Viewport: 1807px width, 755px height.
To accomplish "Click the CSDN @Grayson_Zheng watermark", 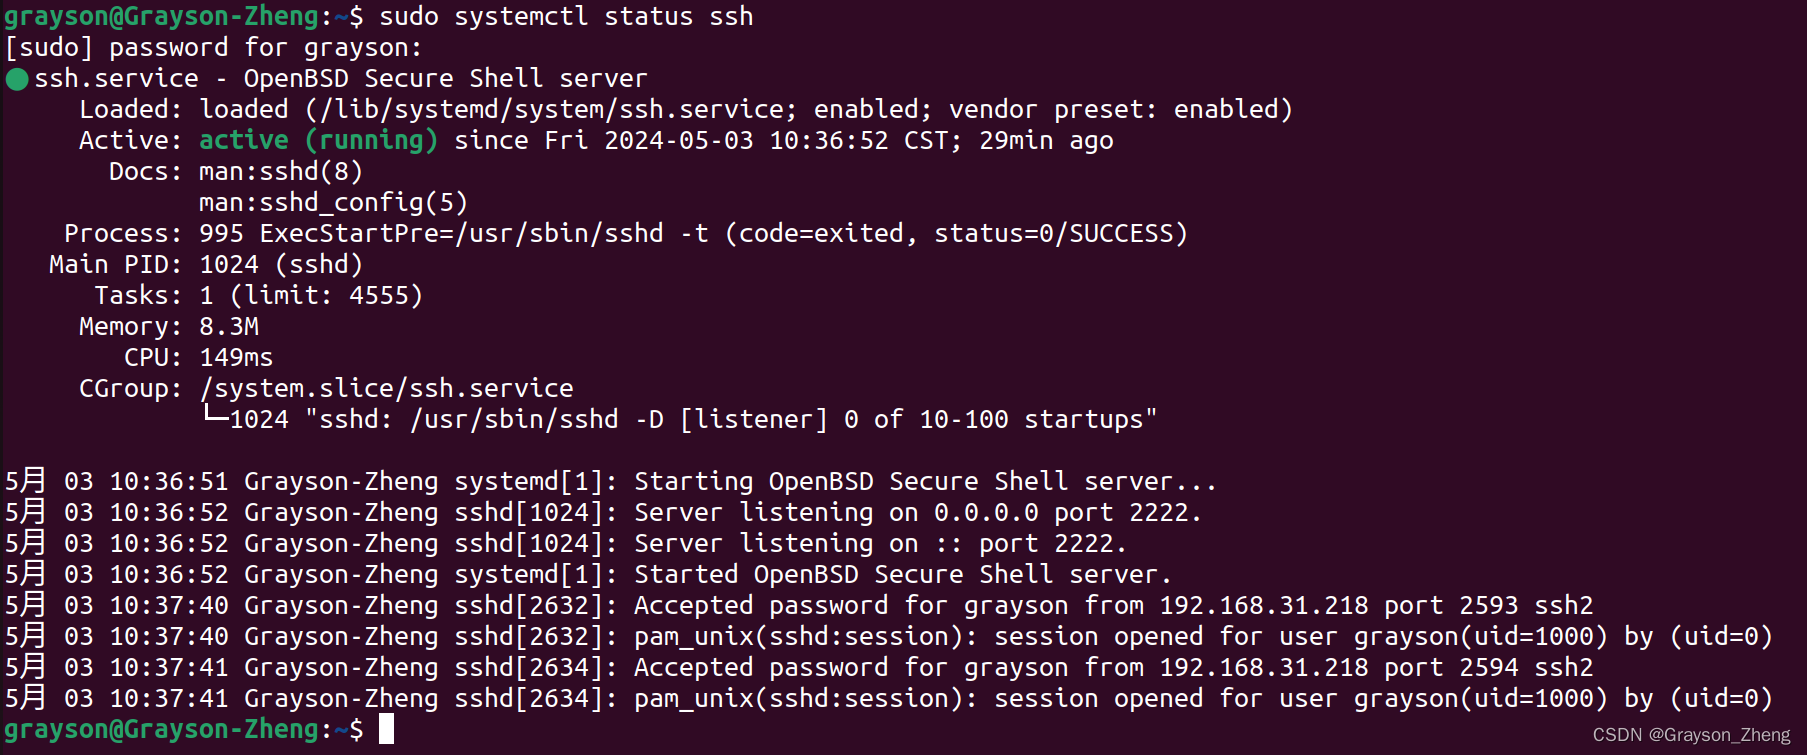I will click(x=1691, y=735).
